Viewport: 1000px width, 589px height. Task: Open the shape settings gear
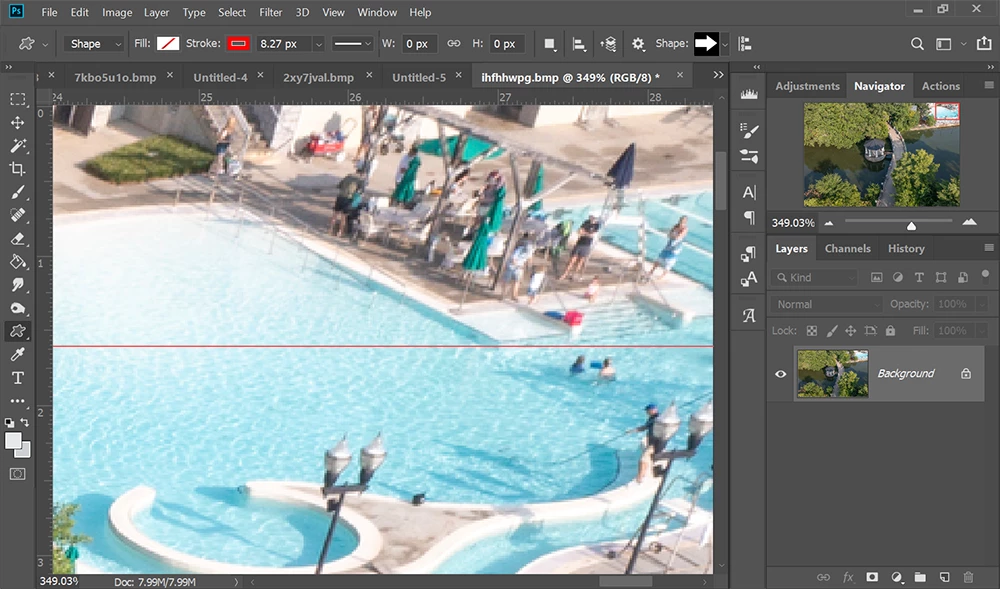tap(638, 44)
